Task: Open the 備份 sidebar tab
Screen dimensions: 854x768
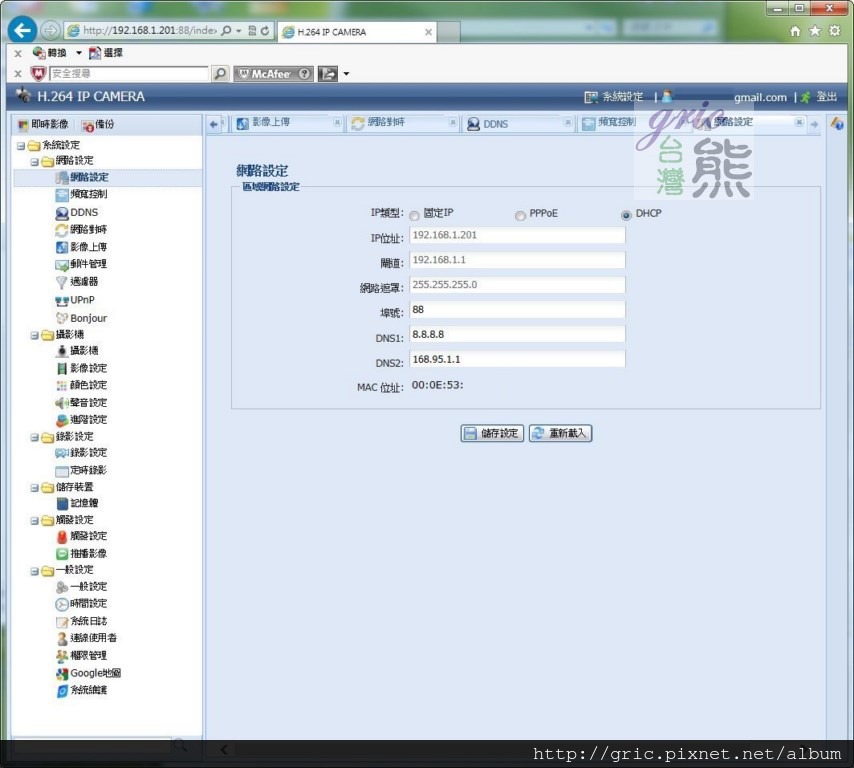Action: tap(98, 125)
